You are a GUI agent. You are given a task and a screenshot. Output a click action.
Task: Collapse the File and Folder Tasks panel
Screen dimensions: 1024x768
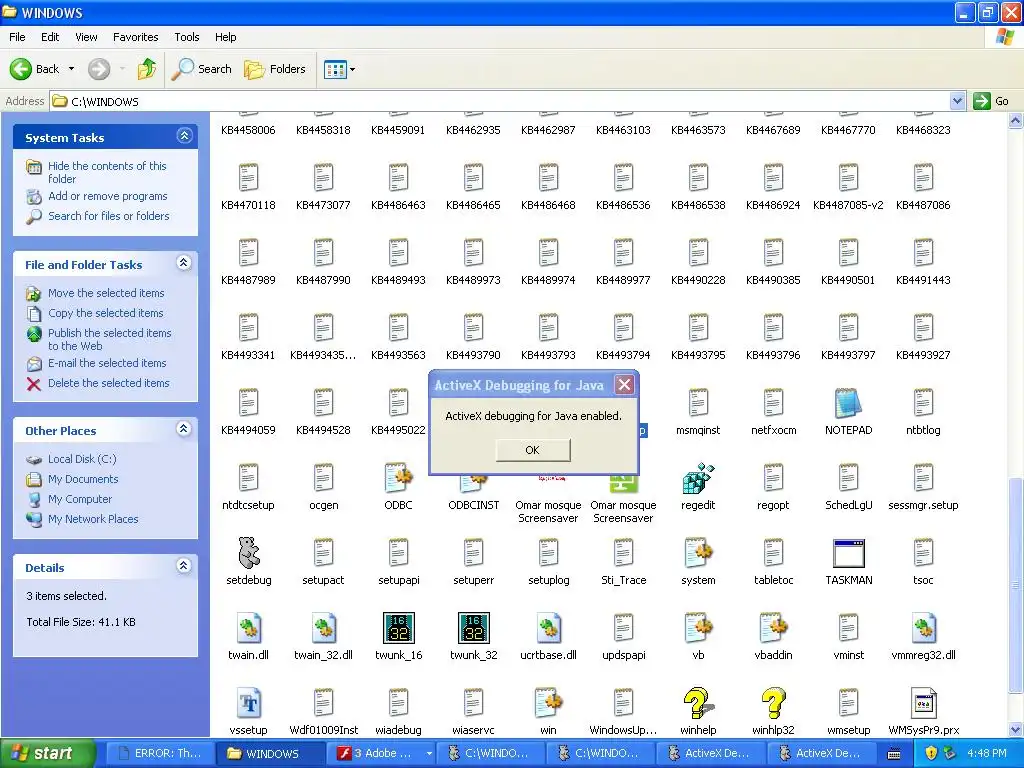point(184,263)
